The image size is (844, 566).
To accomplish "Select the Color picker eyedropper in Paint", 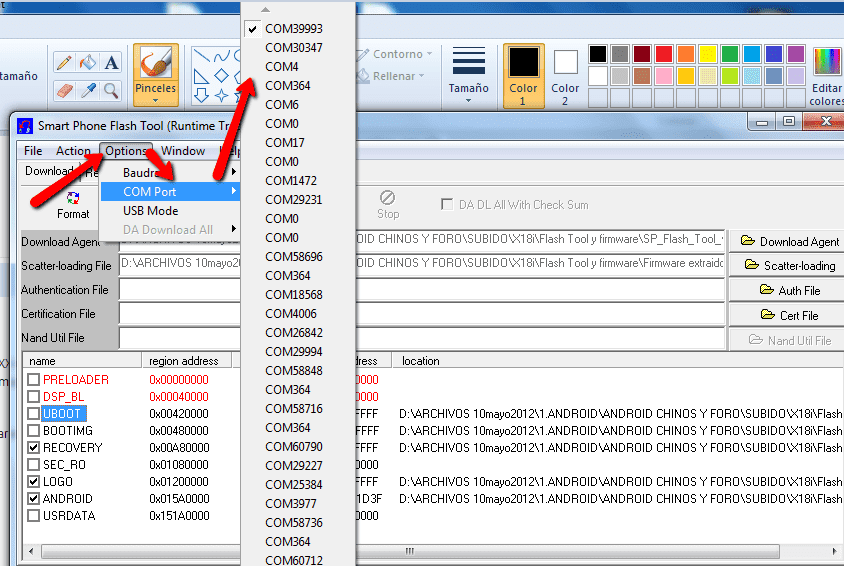I will 88,90.
